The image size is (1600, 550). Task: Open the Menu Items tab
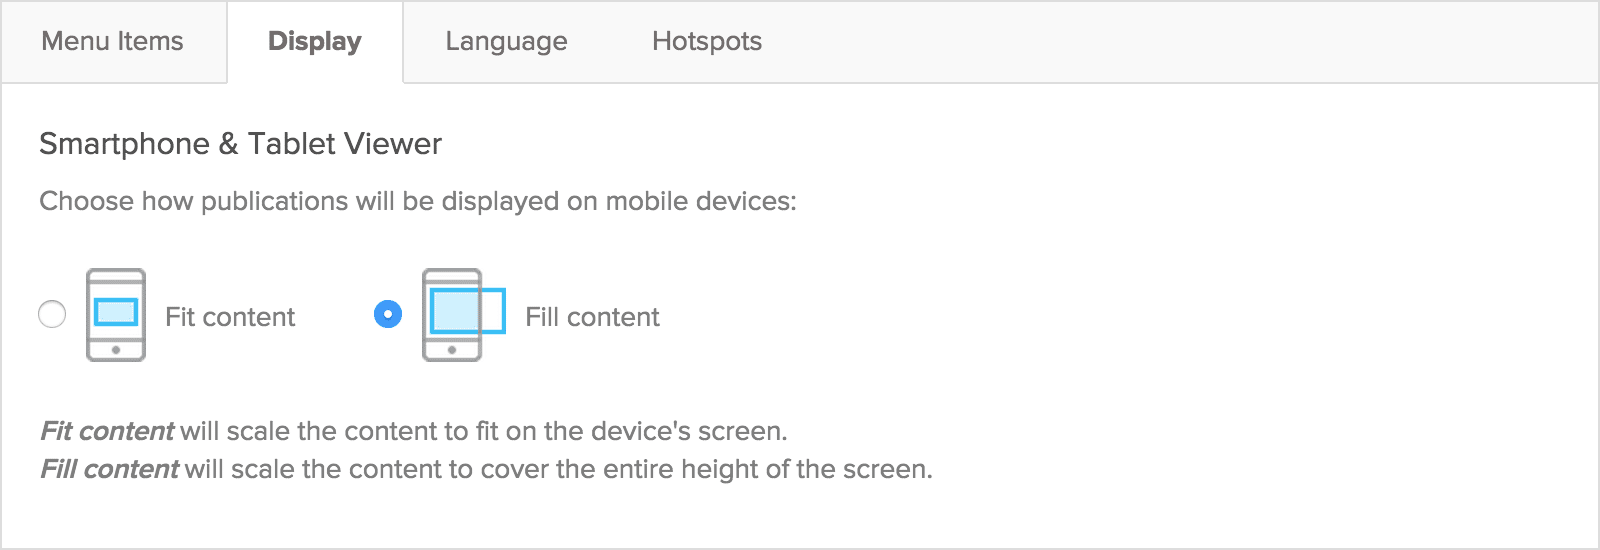(x=113, y=41)
